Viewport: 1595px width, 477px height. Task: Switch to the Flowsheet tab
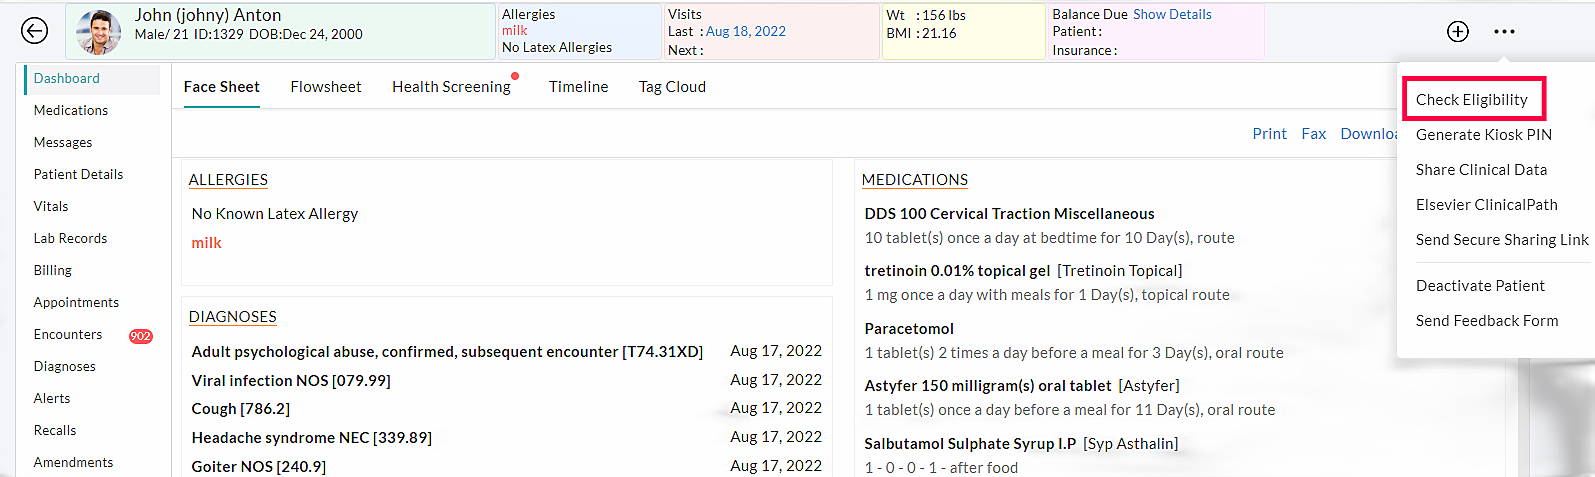[326, 87]
